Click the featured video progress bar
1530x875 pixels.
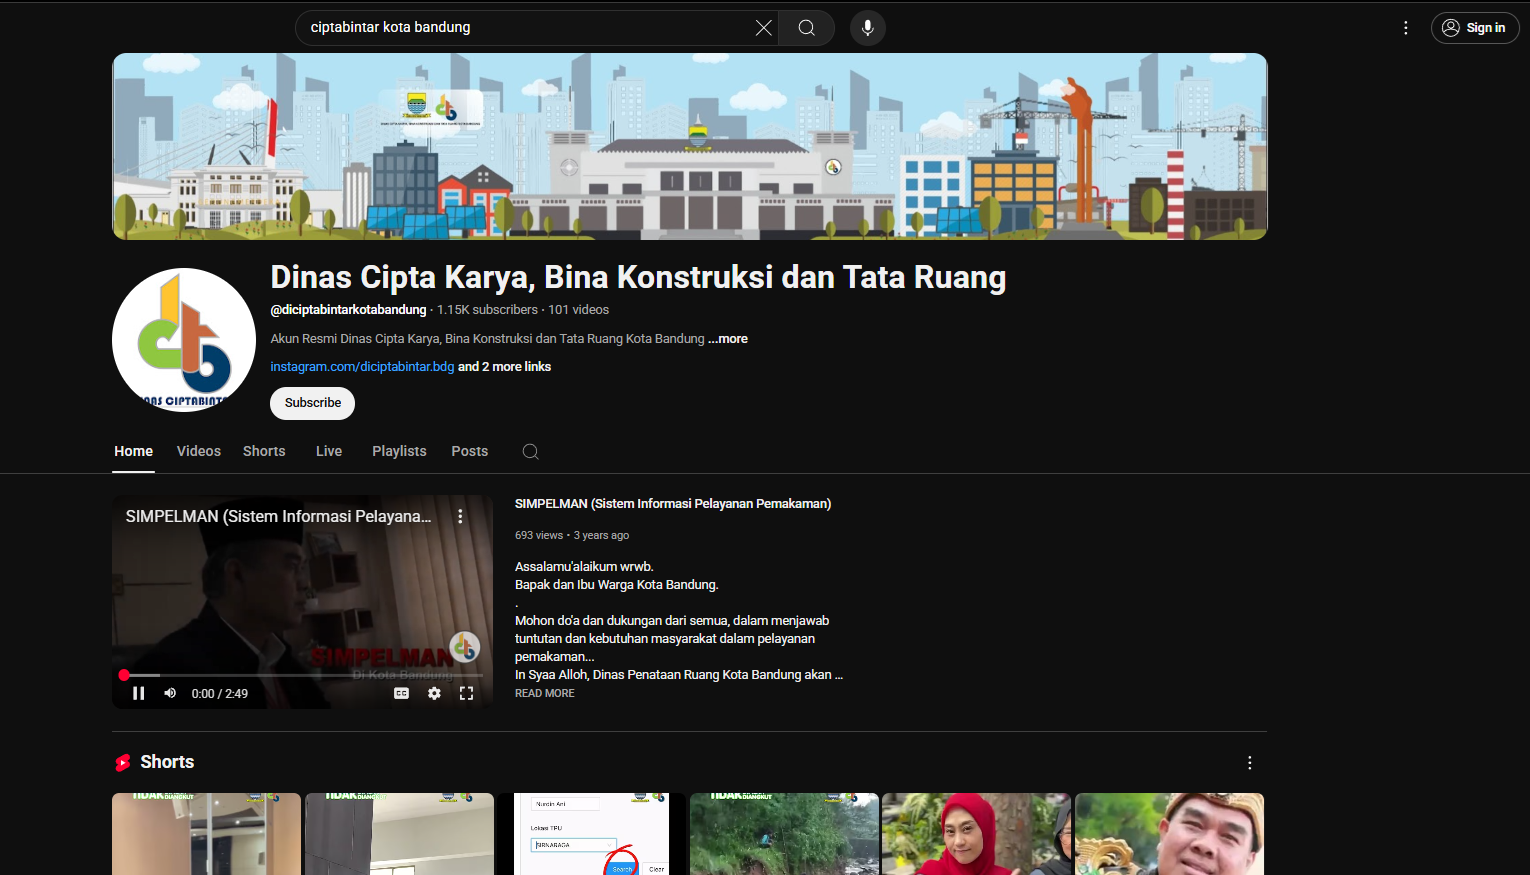(303, 675)
